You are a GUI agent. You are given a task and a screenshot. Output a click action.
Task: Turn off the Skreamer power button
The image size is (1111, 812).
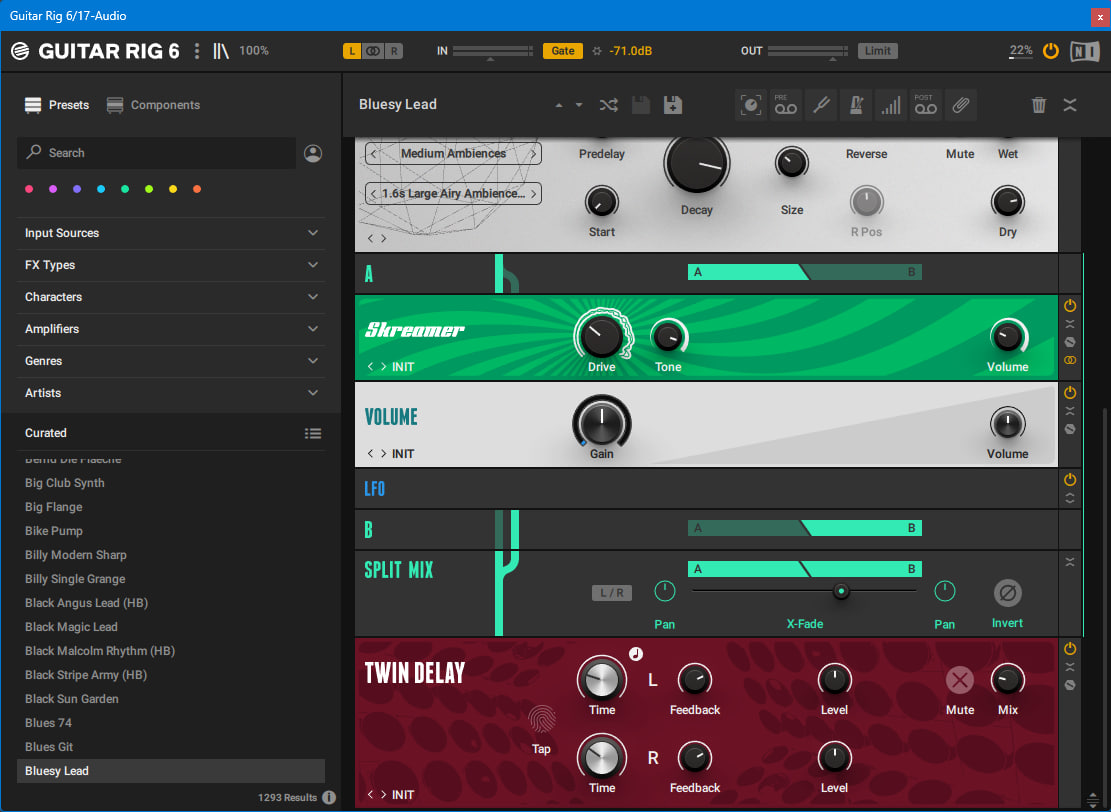pyautogui.click(x=1070, y=305)
